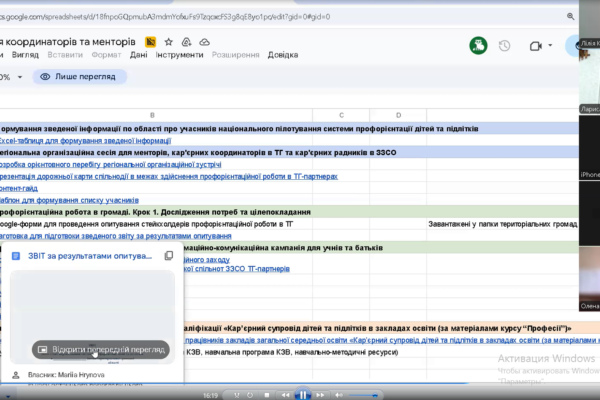
Task: Click the move-to-folder icon beside the title
Action: point(187,42)
